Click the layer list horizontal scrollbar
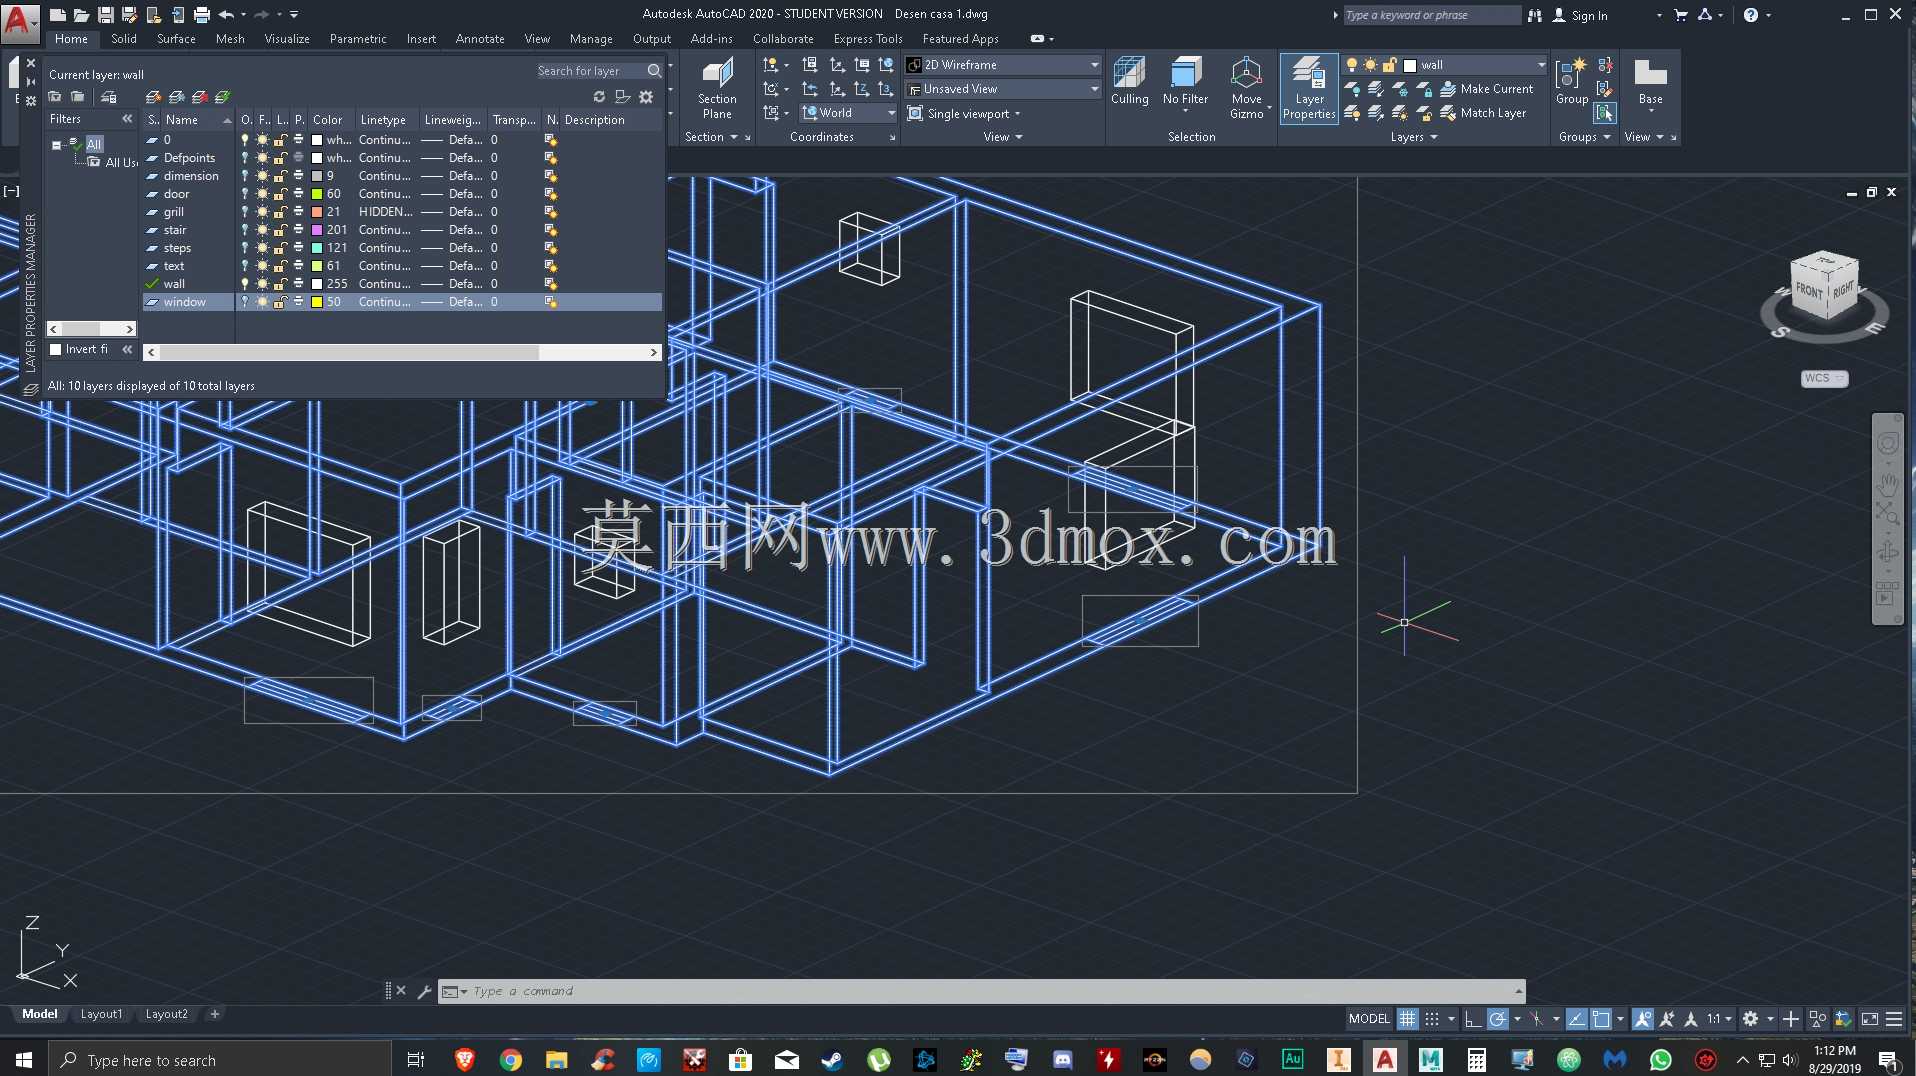1916x1076 pixels. [x=402, y=353]
